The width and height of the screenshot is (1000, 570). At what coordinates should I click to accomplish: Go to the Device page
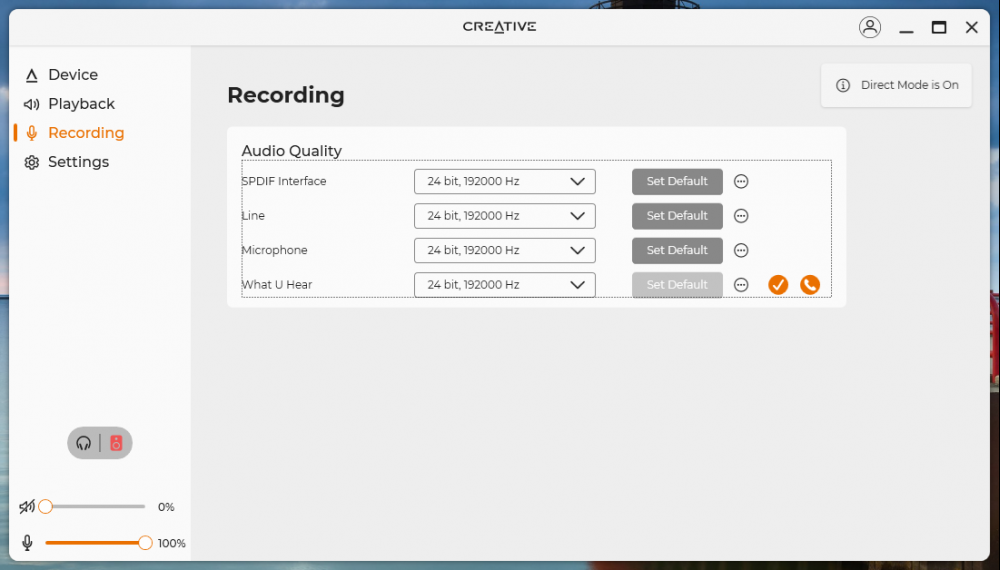[72, 75]
